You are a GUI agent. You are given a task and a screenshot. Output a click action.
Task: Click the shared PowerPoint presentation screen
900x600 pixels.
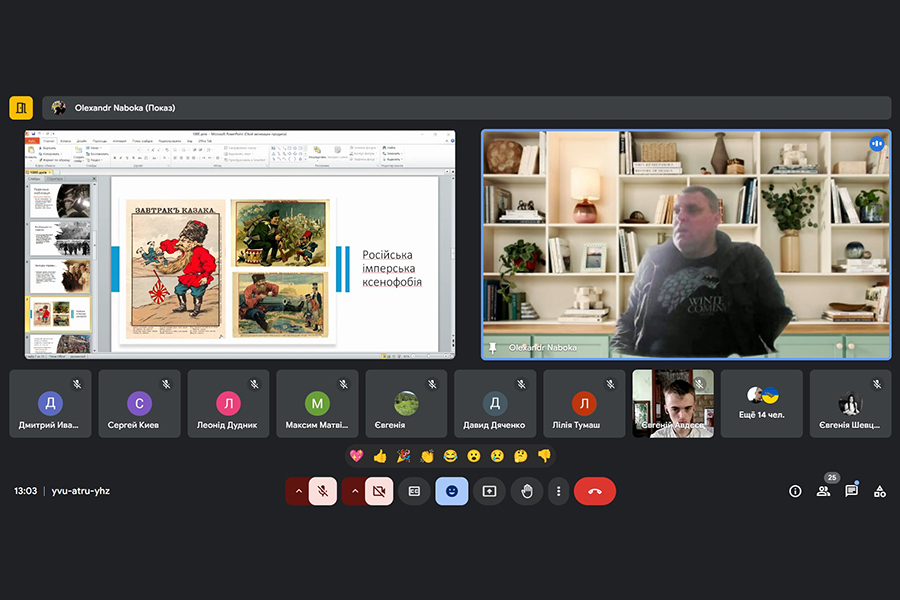point(240,245)
